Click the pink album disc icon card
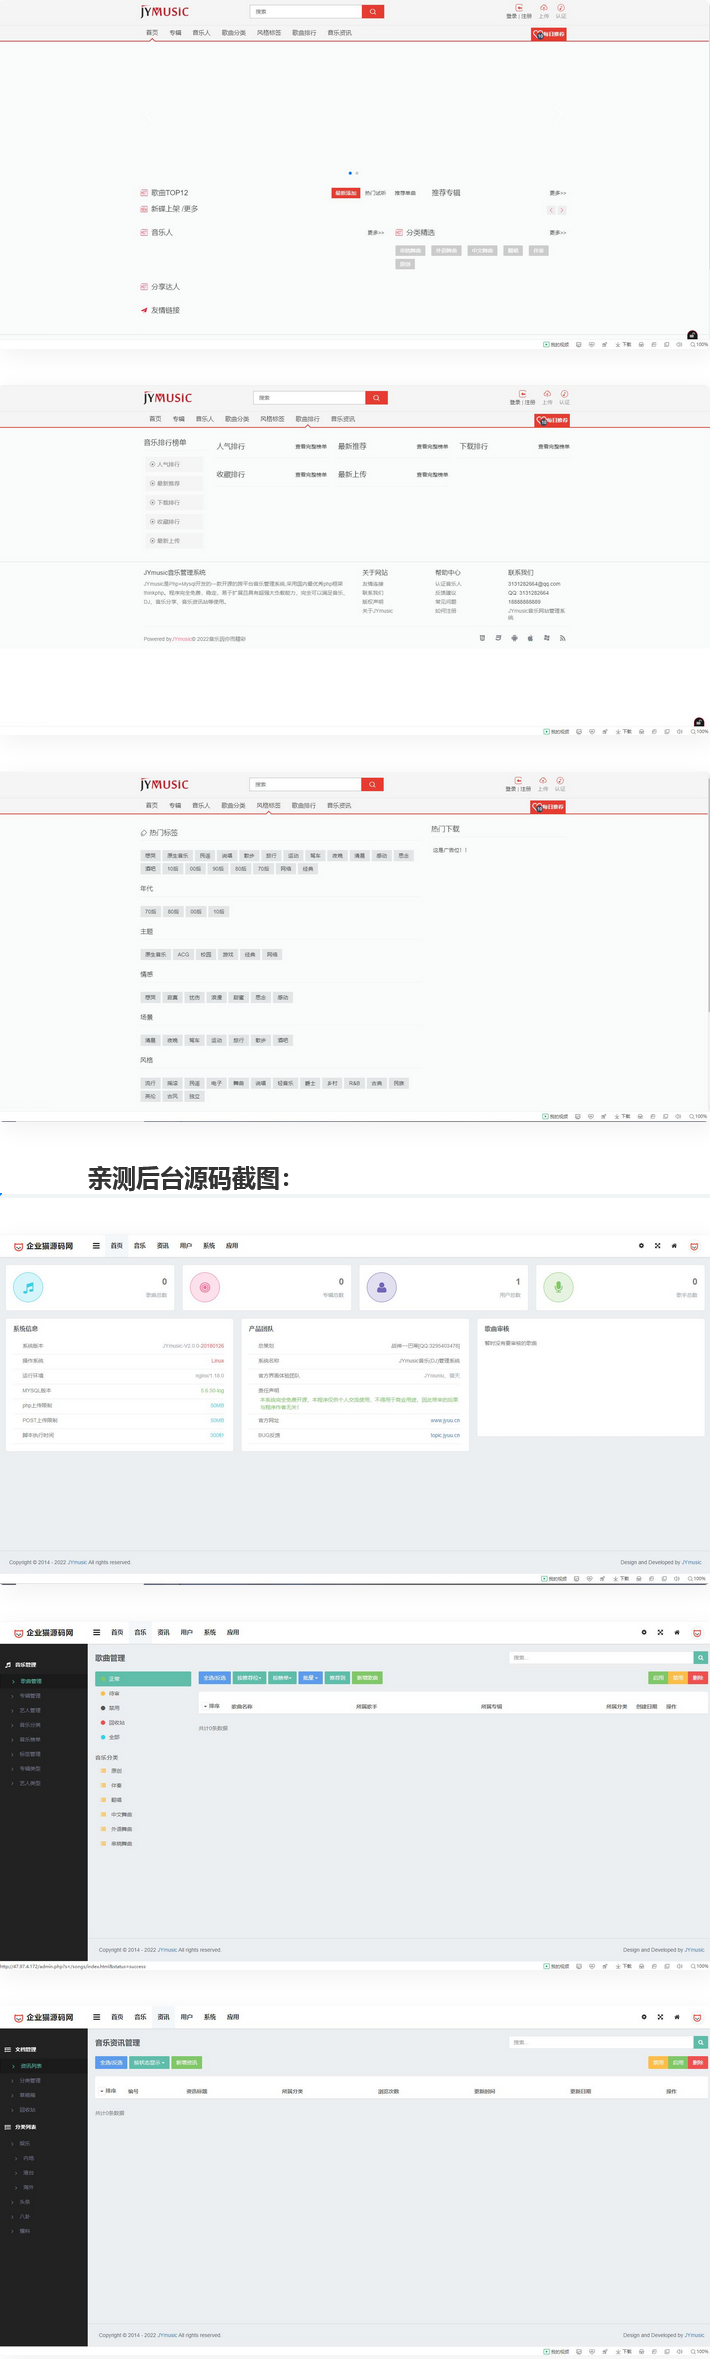The image size is (710, 2359). (x=204, y=1287)
